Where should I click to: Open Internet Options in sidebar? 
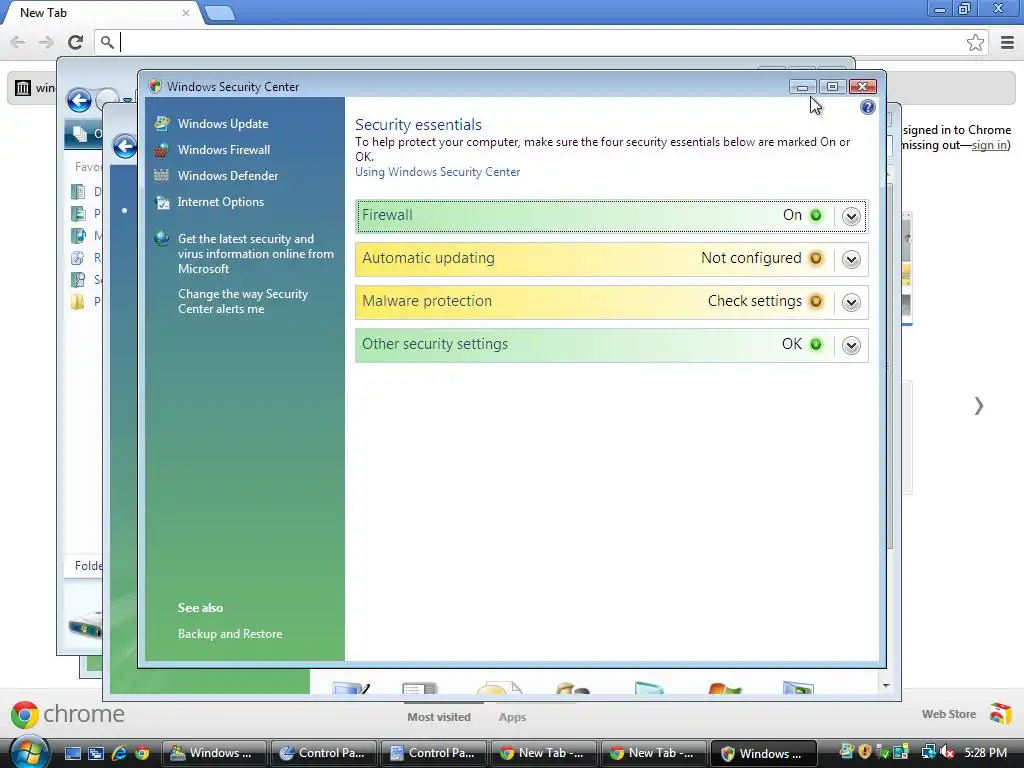(x=220, y=202)
